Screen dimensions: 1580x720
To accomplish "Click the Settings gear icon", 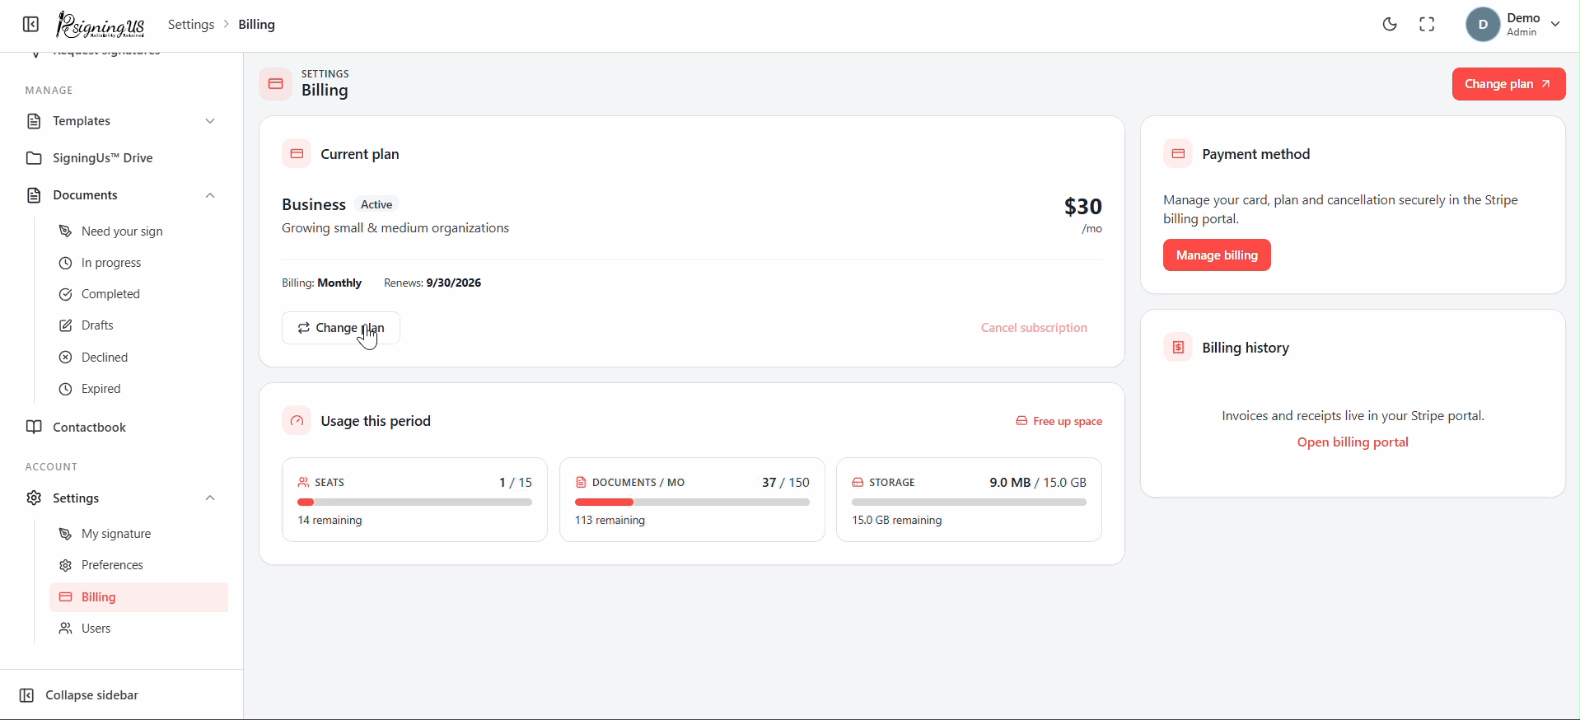I will [x=34, y=498].
